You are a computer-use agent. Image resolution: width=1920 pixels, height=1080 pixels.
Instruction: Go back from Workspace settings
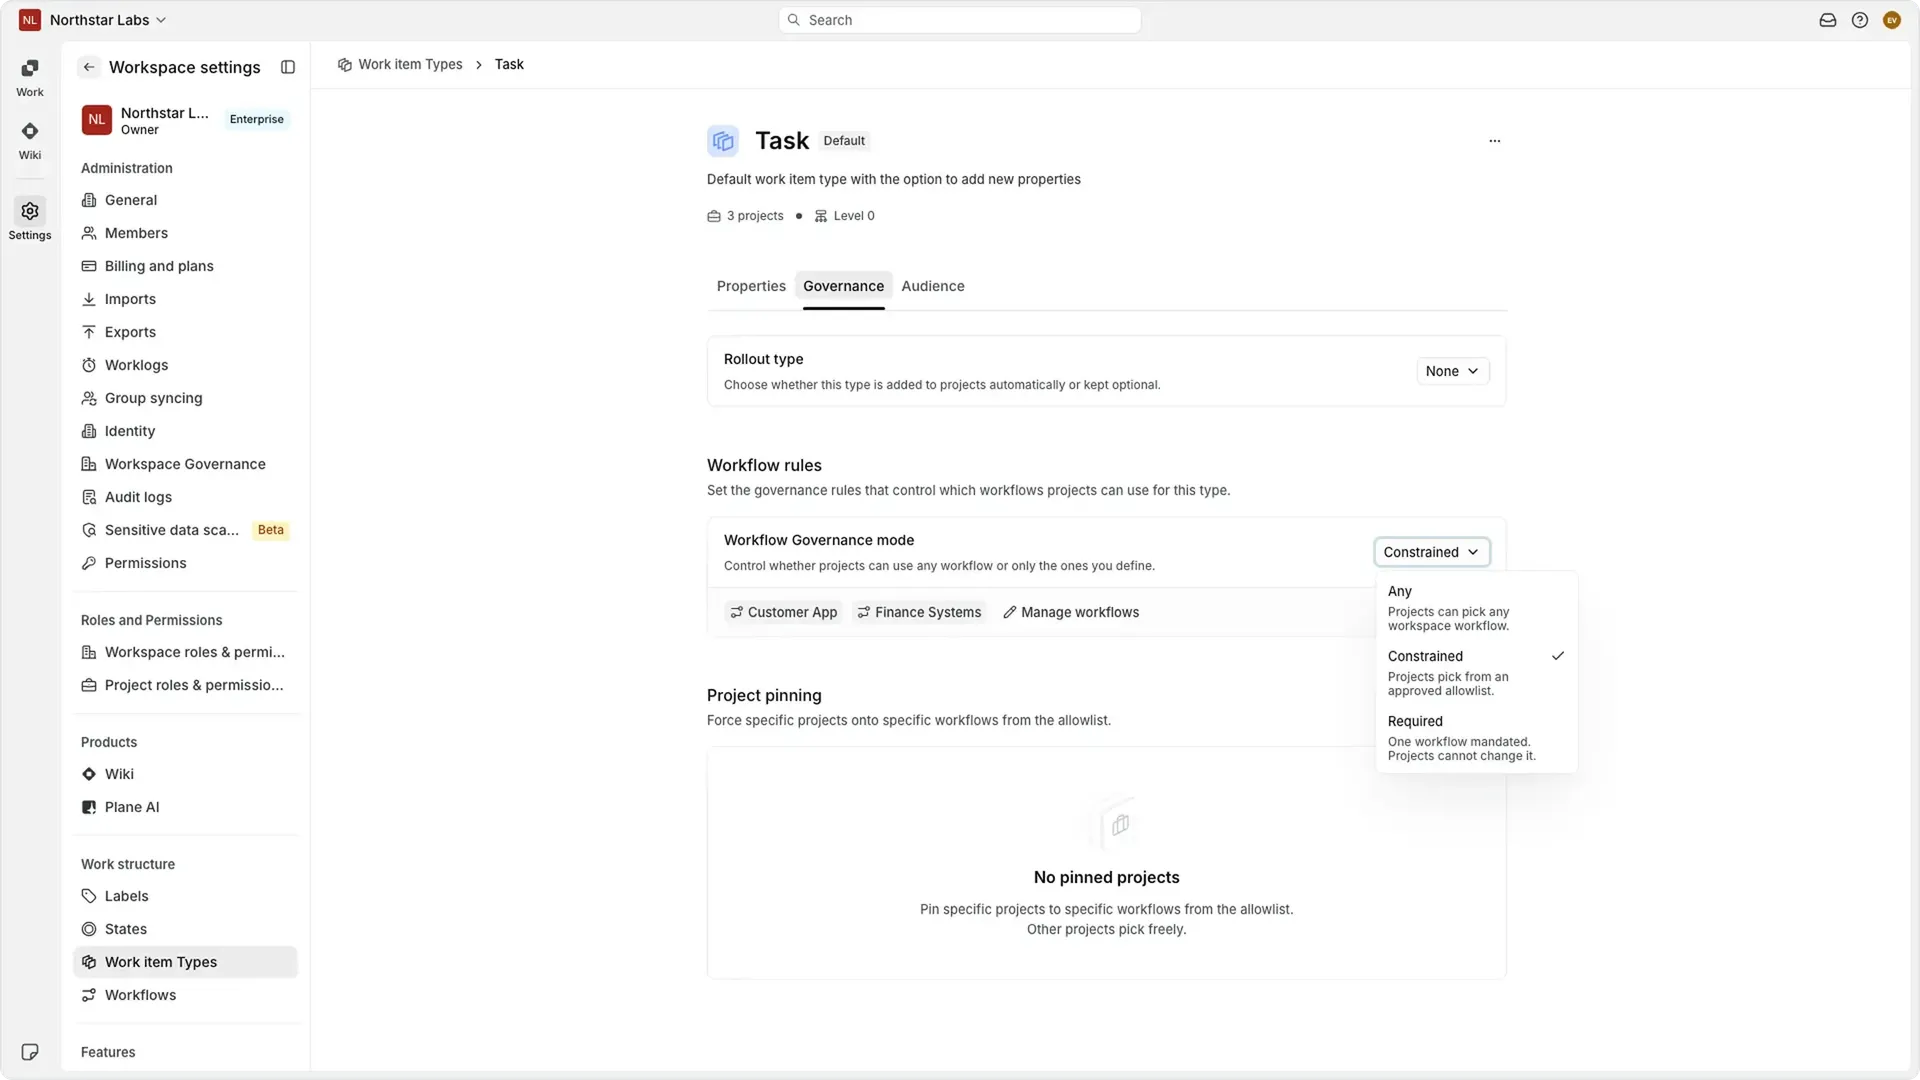(x=89, y=67)
